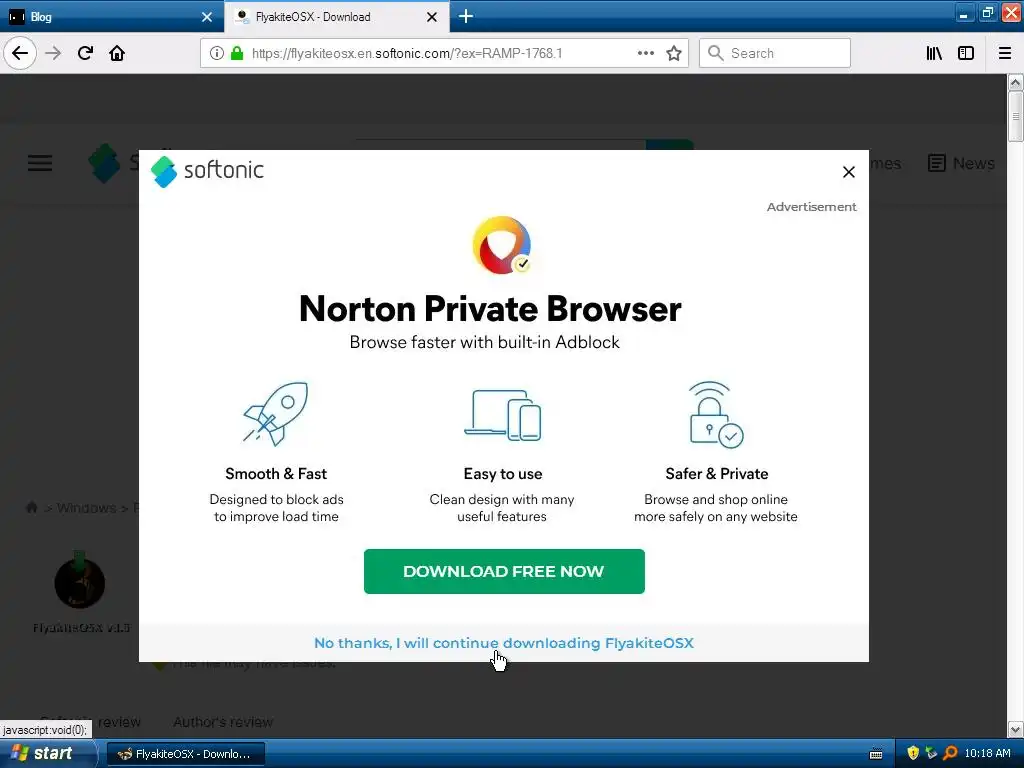Close the Norton advertisement popup
1024x768 pixels.
[x=848, y=172]
